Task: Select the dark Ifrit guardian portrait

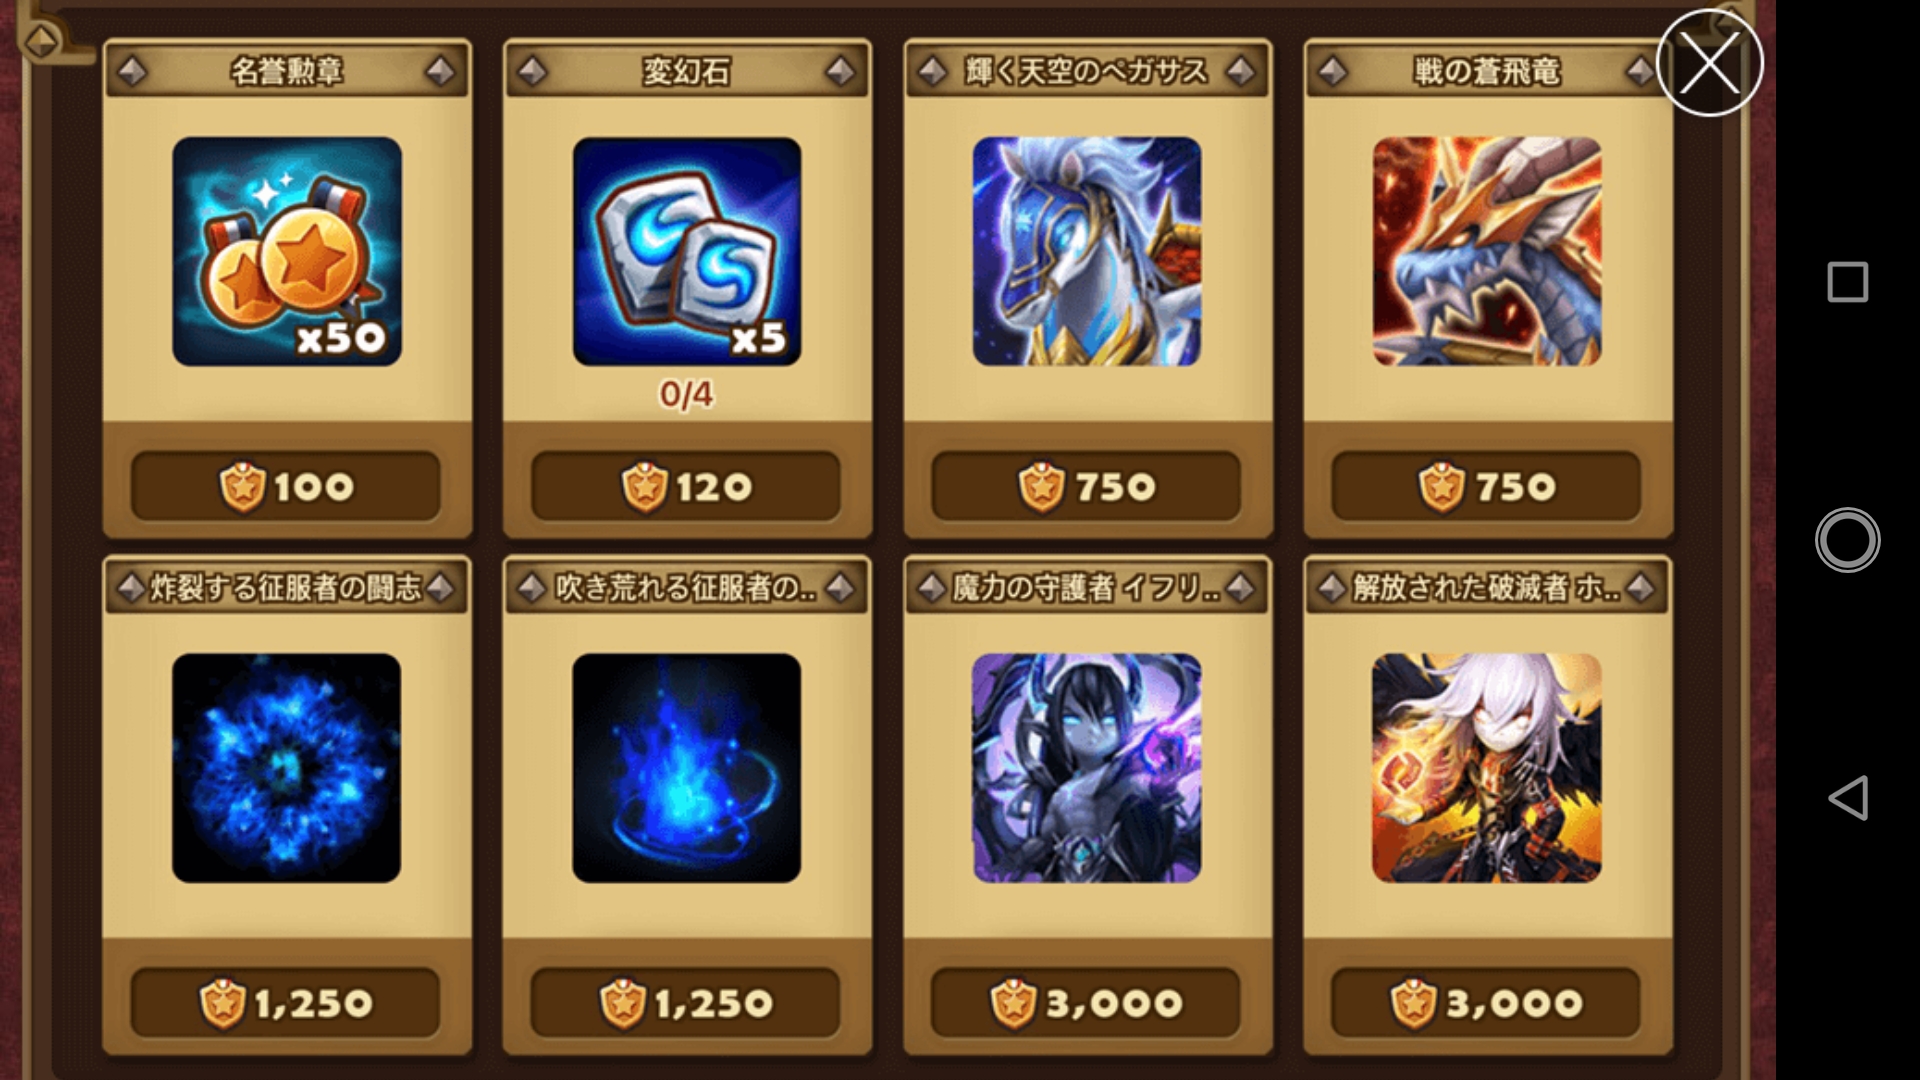Action: [x=1087, y=768]
